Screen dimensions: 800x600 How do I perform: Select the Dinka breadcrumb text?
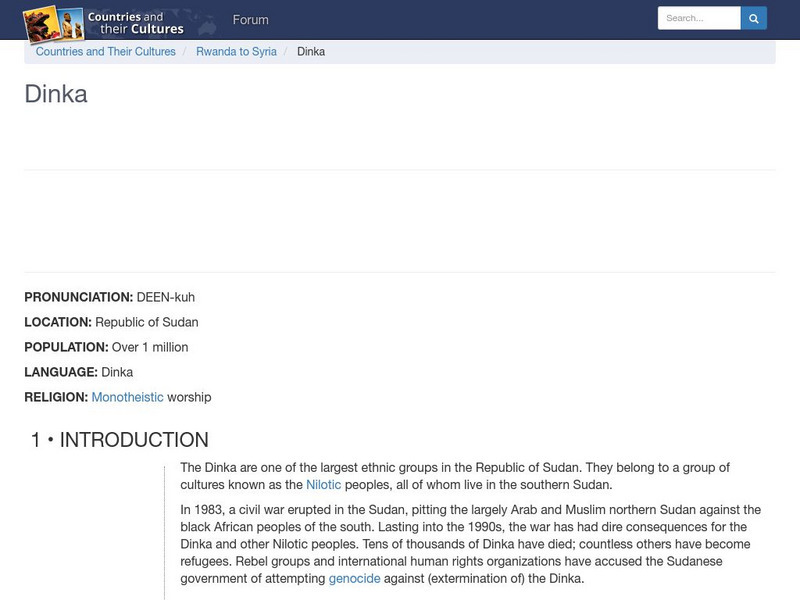point(311,52)
